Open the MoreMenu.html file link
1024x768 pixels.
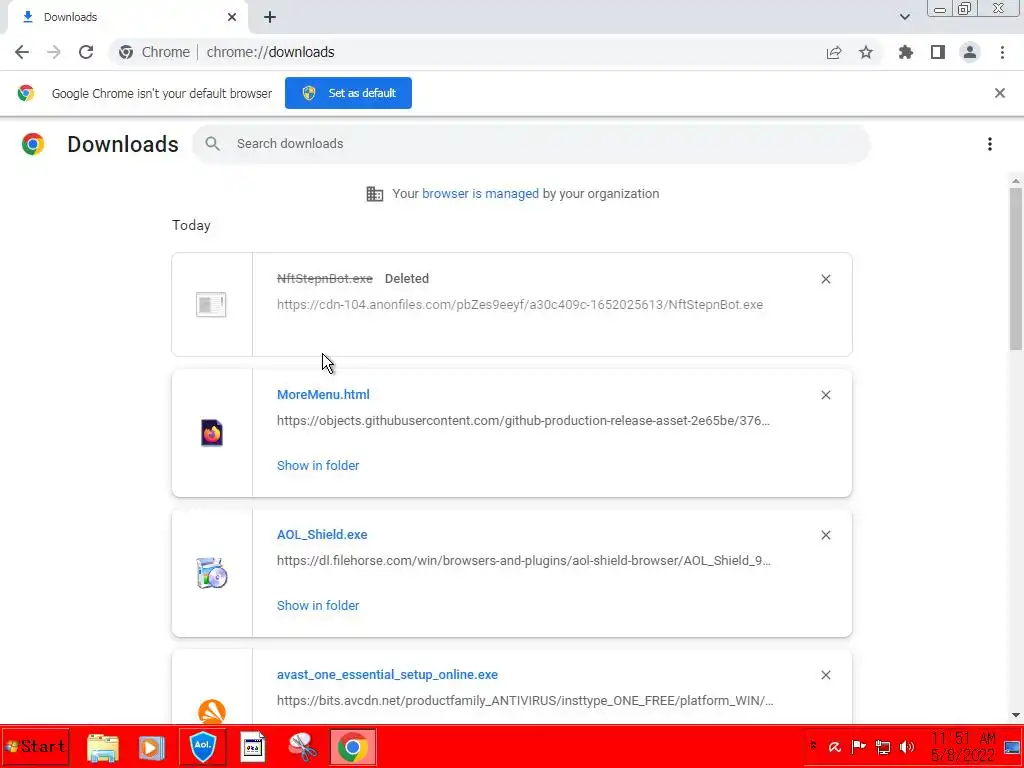click(x=323, y=394)
